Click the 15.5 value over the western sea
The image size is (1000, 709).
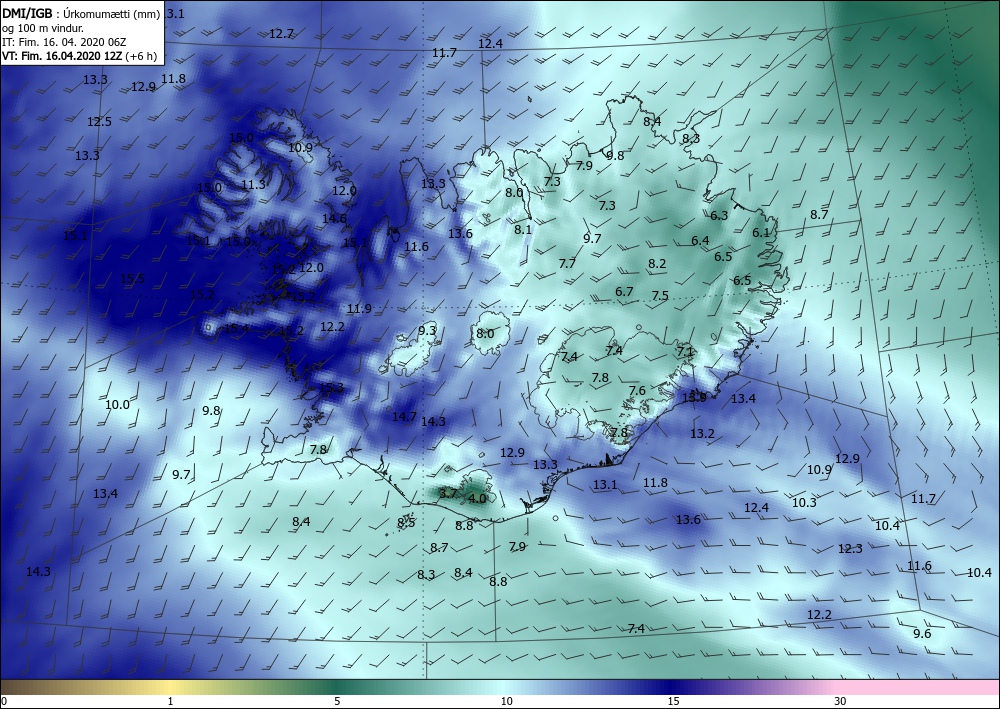tap(132, 279)
